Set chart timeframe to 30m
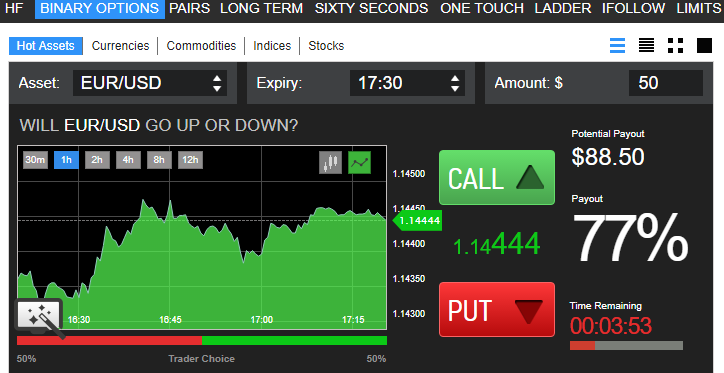 tap(36, 160)
